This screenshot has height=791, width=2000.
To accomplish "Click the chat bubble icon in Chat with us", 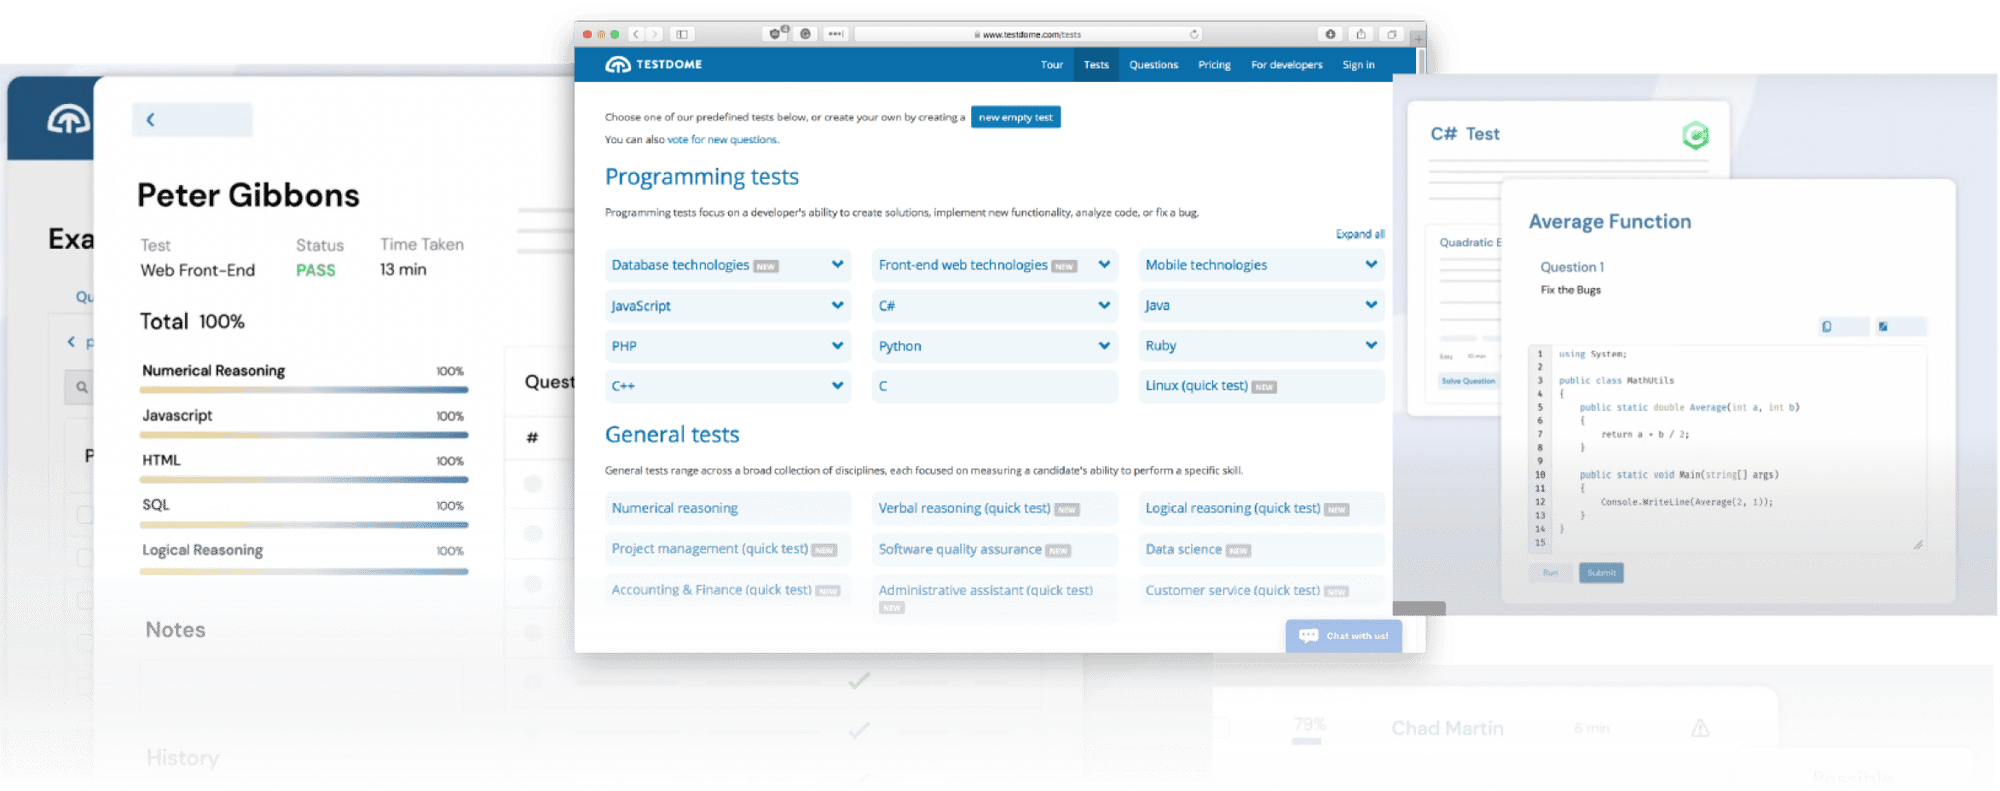I will point(1308,636).
